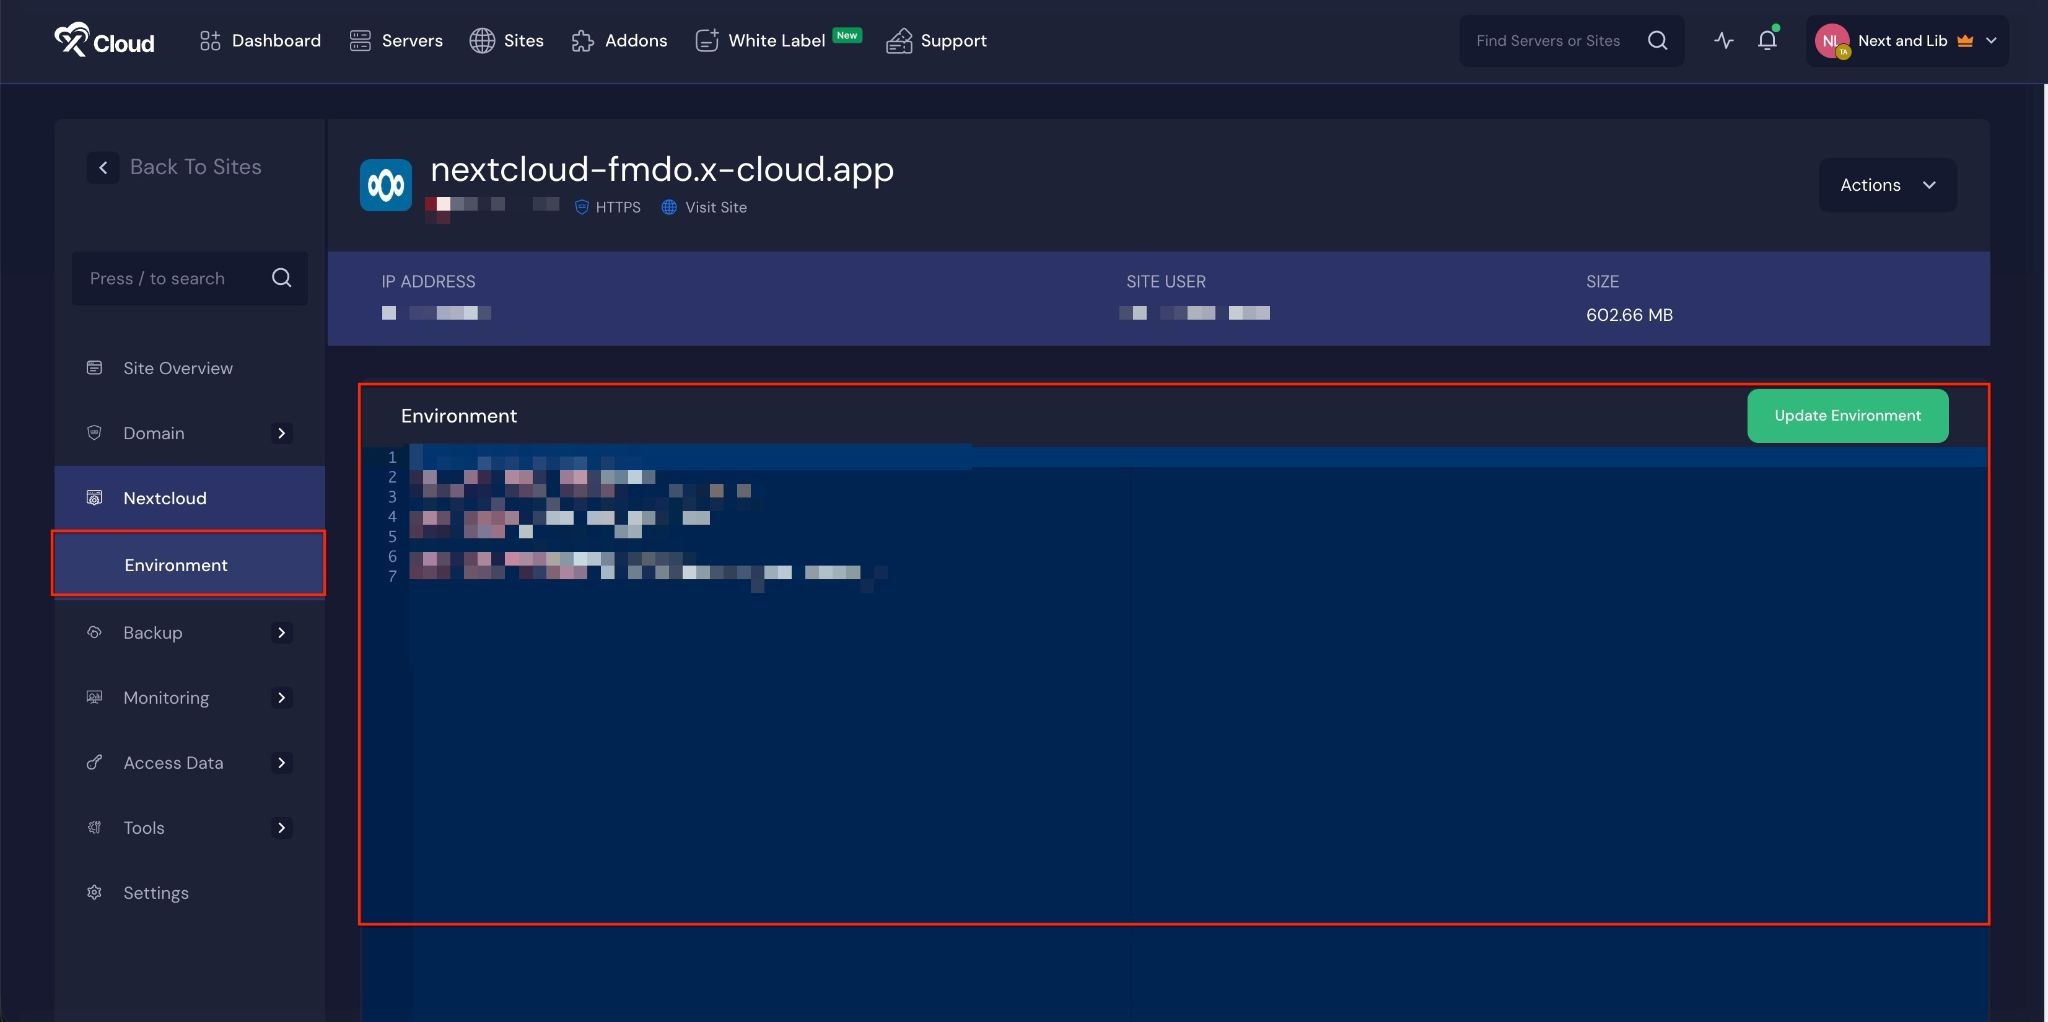The width and height of the screenshot is (2048, 1022).
Task: Click the notification bell icon
Action: click(1767, 40)
